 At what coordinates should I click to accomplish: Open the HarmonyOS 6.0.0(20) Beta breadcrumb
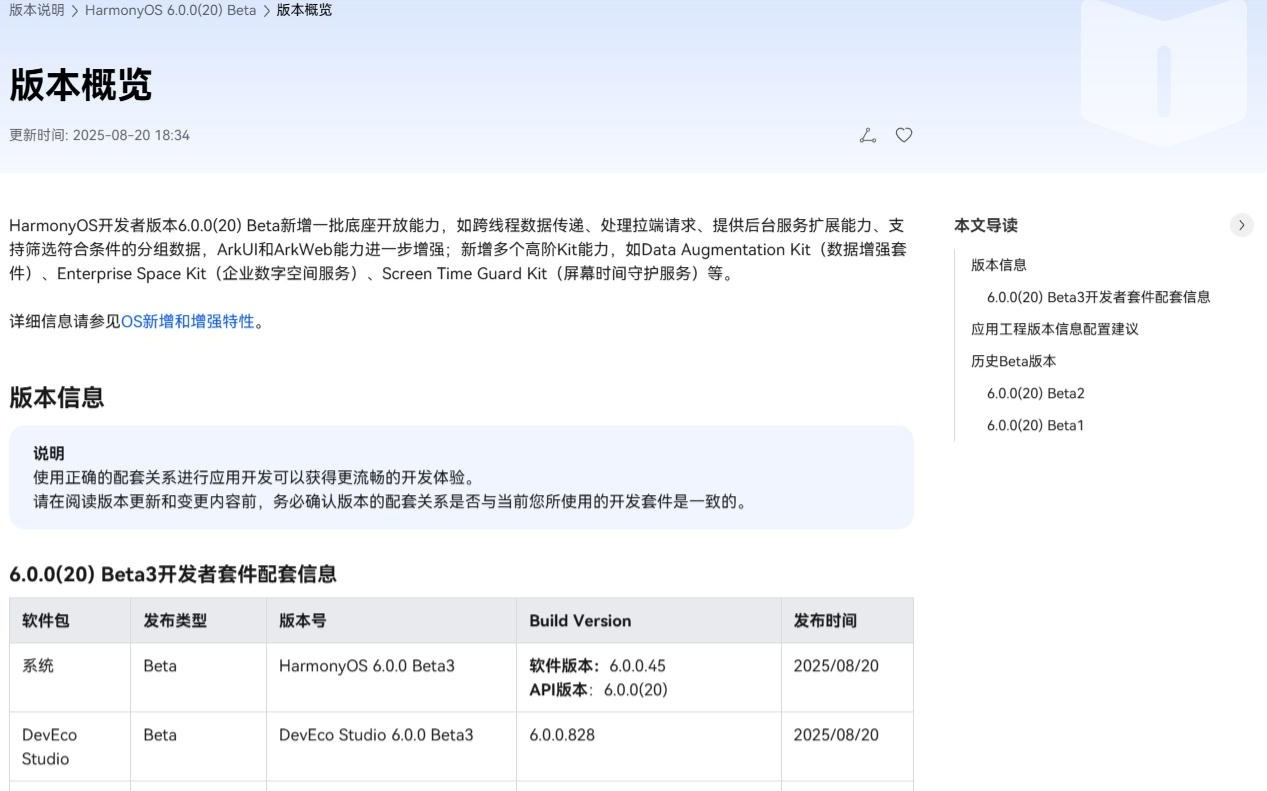click(x=170, y=10)
